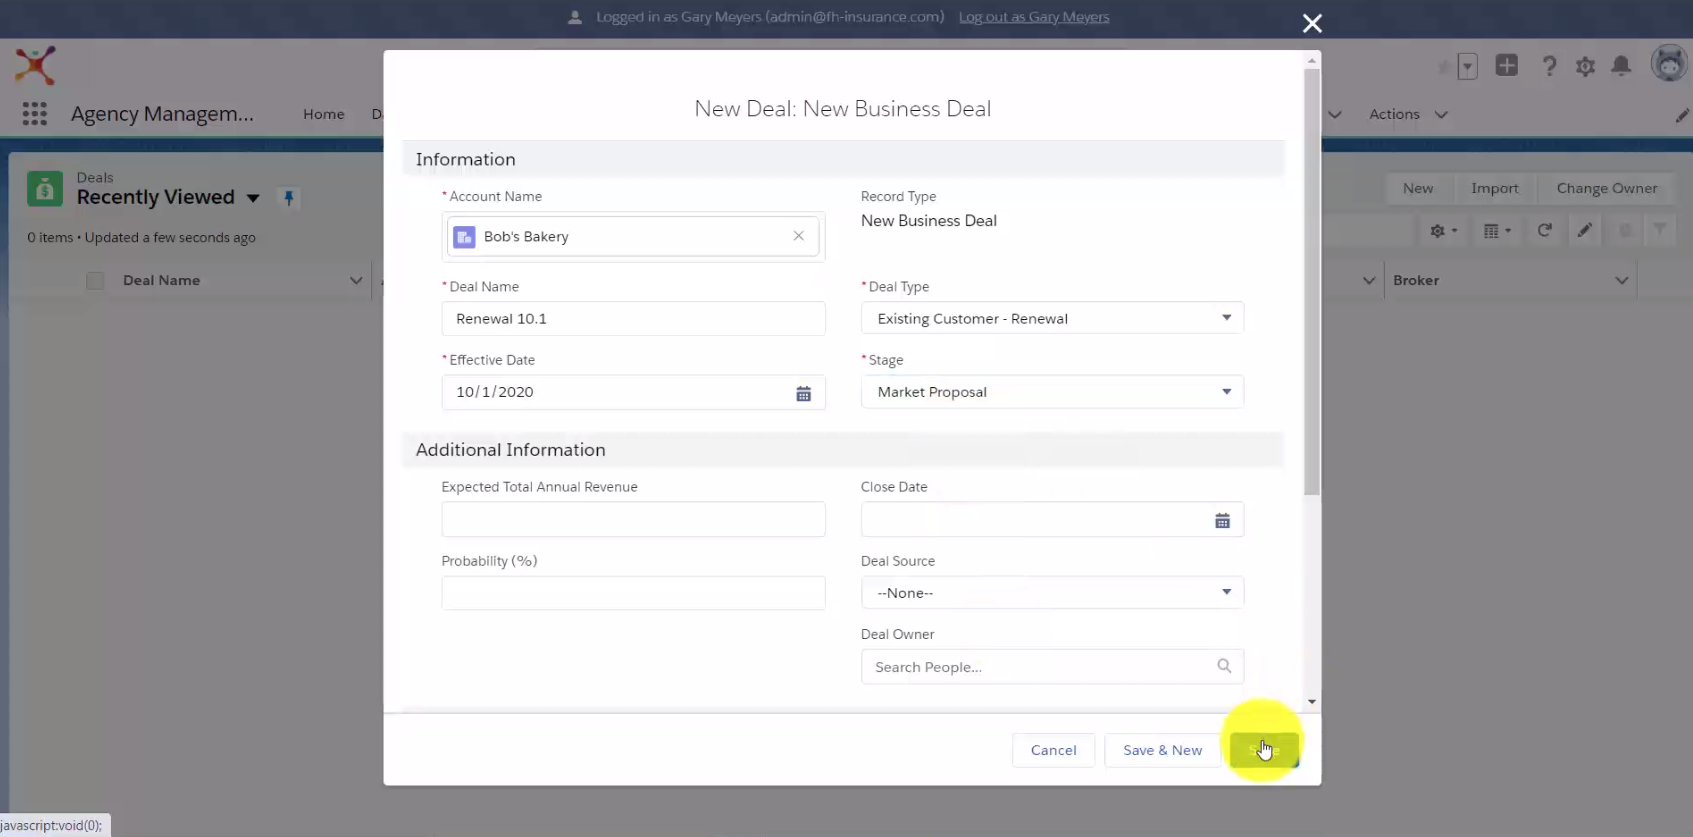Viewport: 1693px width, 837px height.
Task: Open the Deal Name column chevron menu
Action: click(x=356, y=281)
